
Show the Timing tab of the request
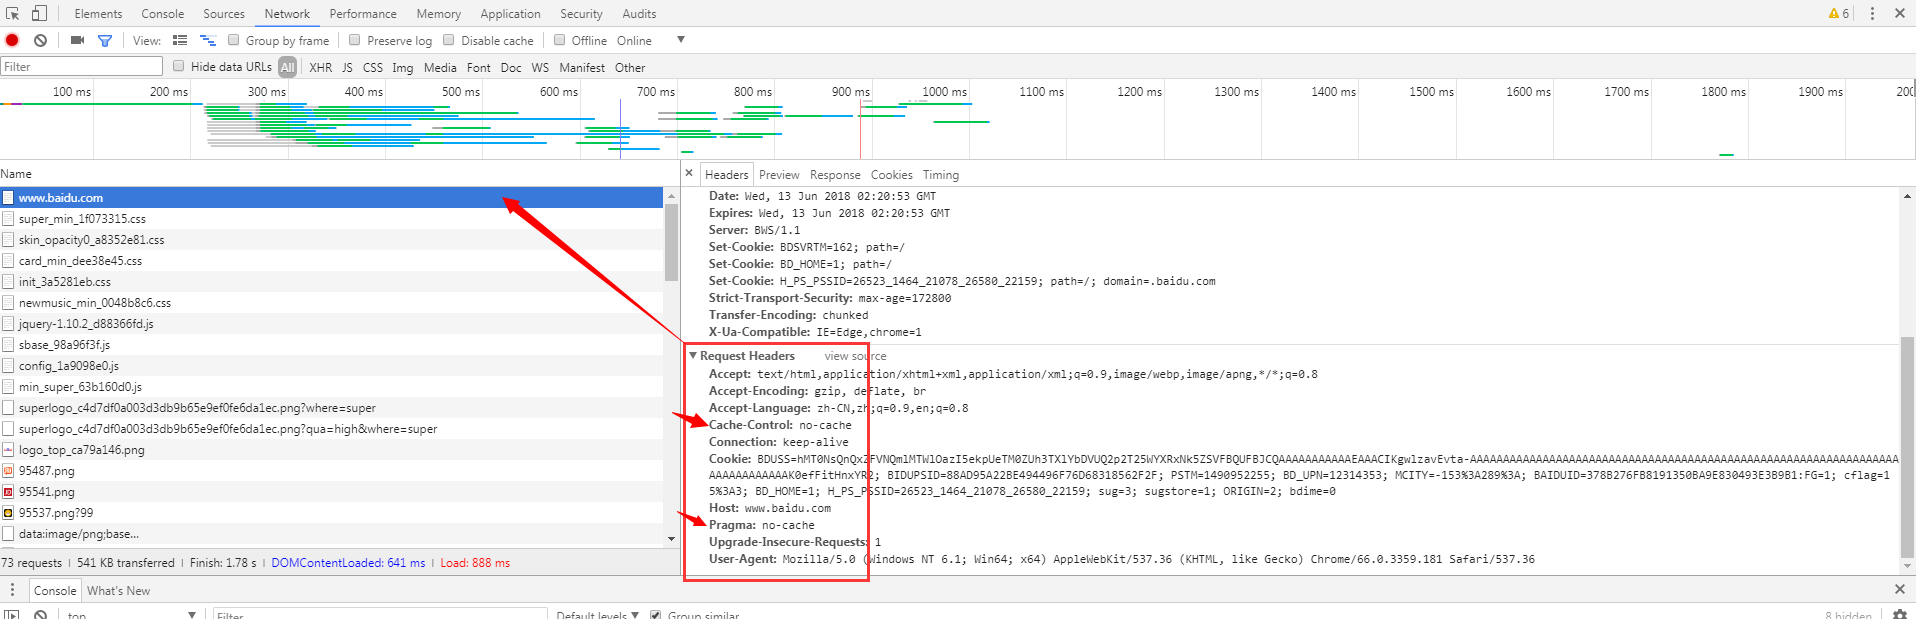pyautogui.click(x=940, y=174)
